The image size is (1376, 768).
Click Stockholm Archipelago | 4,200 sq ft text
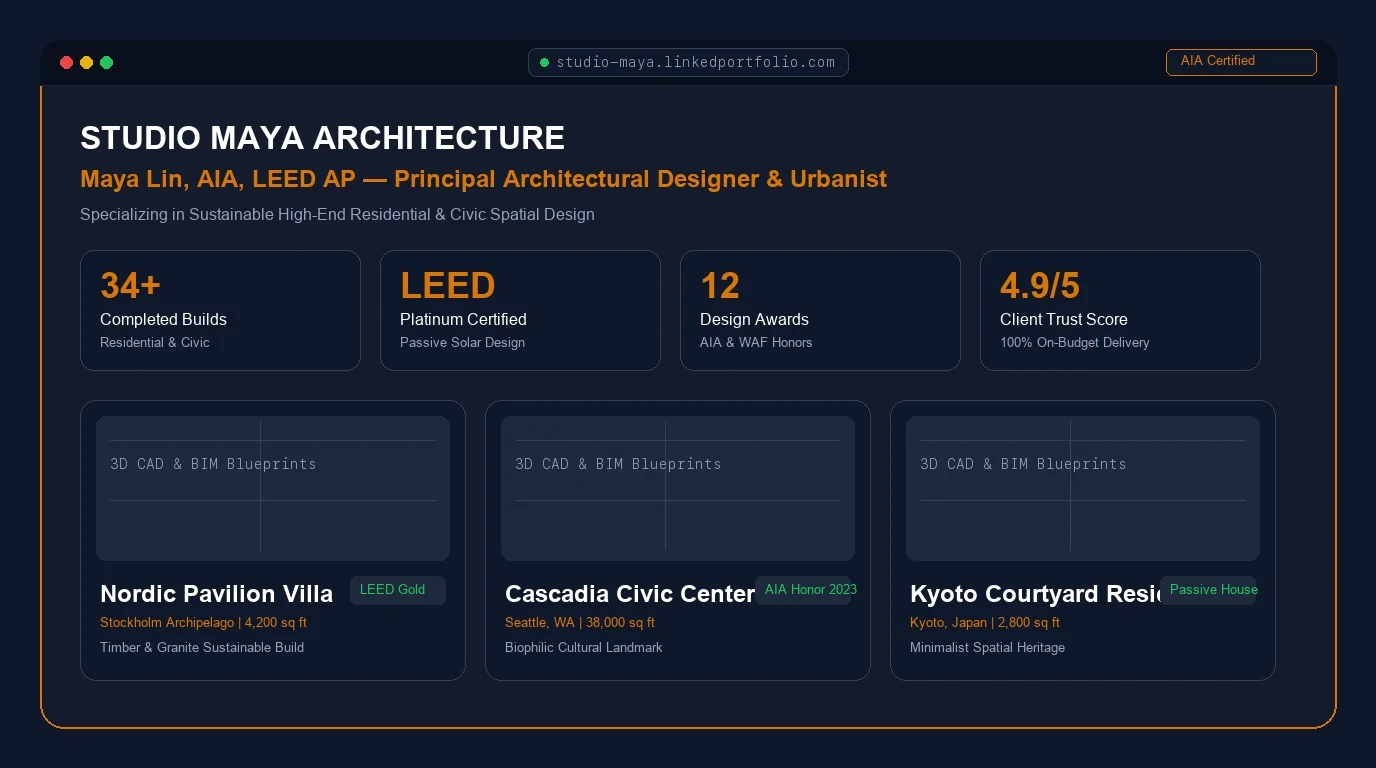click(x=203, y=622)
